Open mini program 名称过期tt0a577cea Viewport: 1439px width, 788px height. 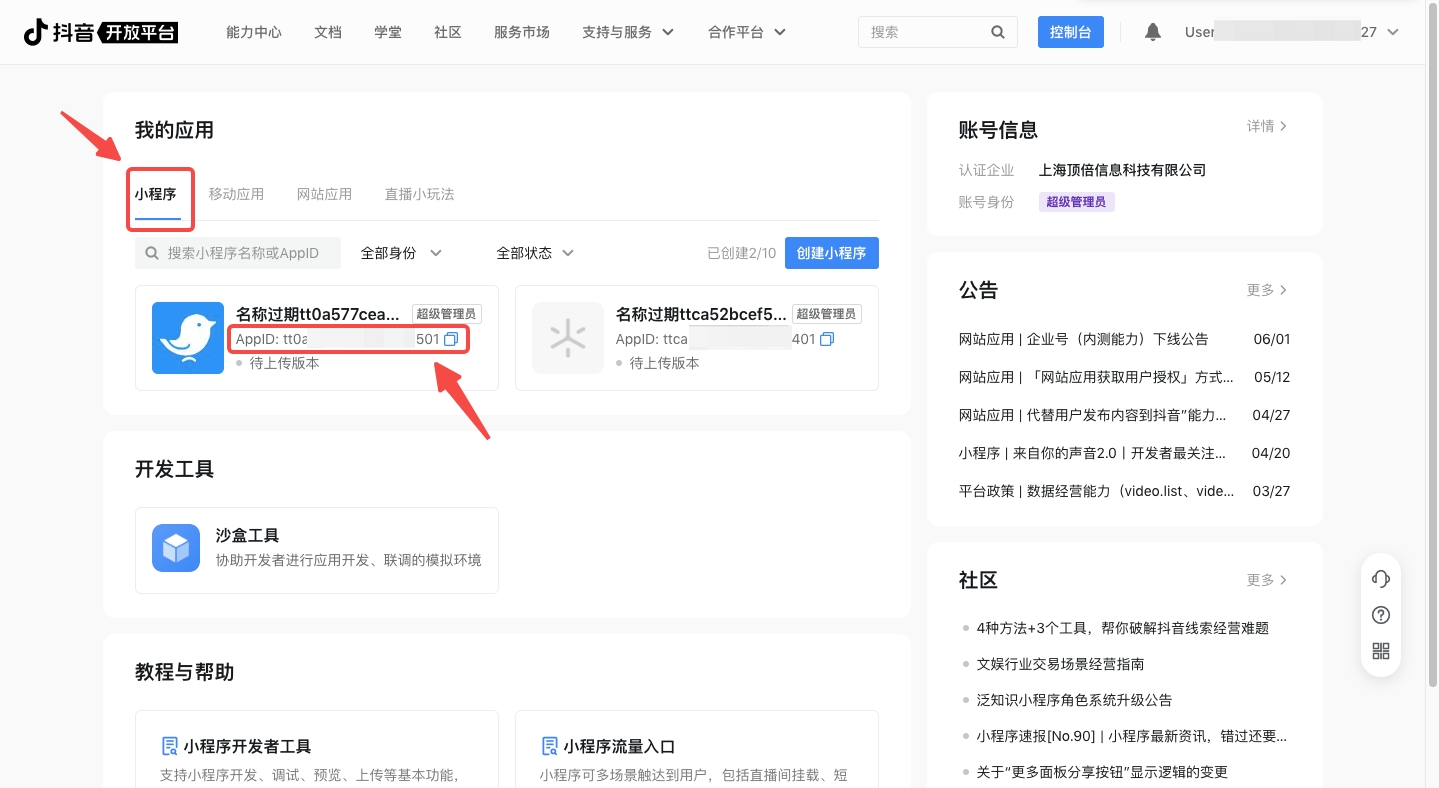tap(317, 338)
